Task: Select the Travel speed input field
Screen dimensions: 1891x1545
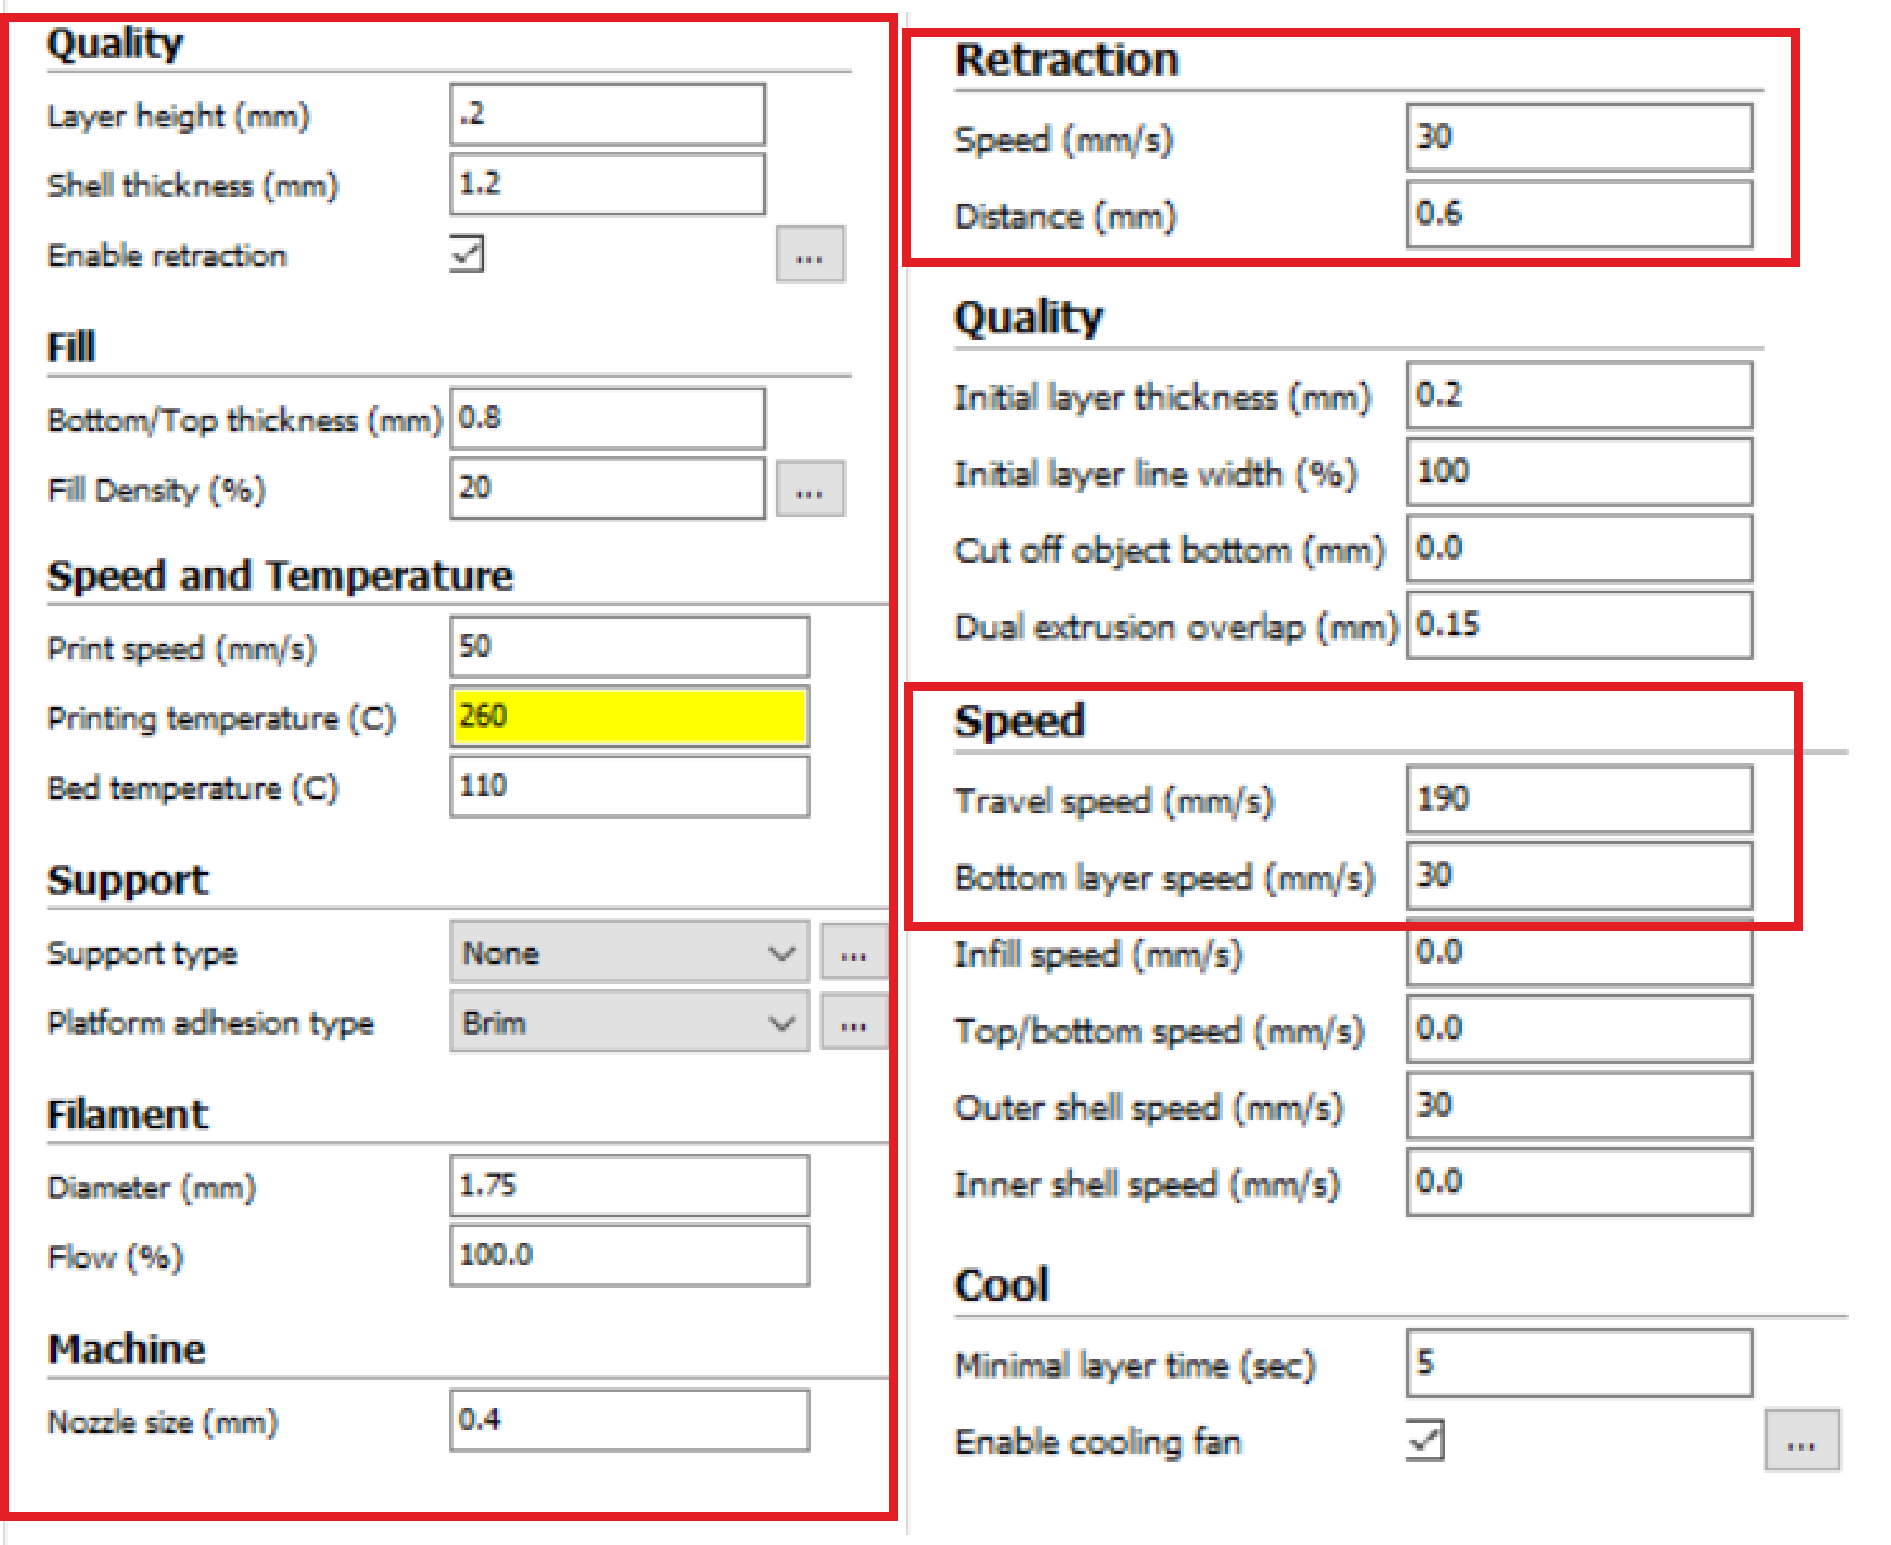Action: tap(1578, 799)
